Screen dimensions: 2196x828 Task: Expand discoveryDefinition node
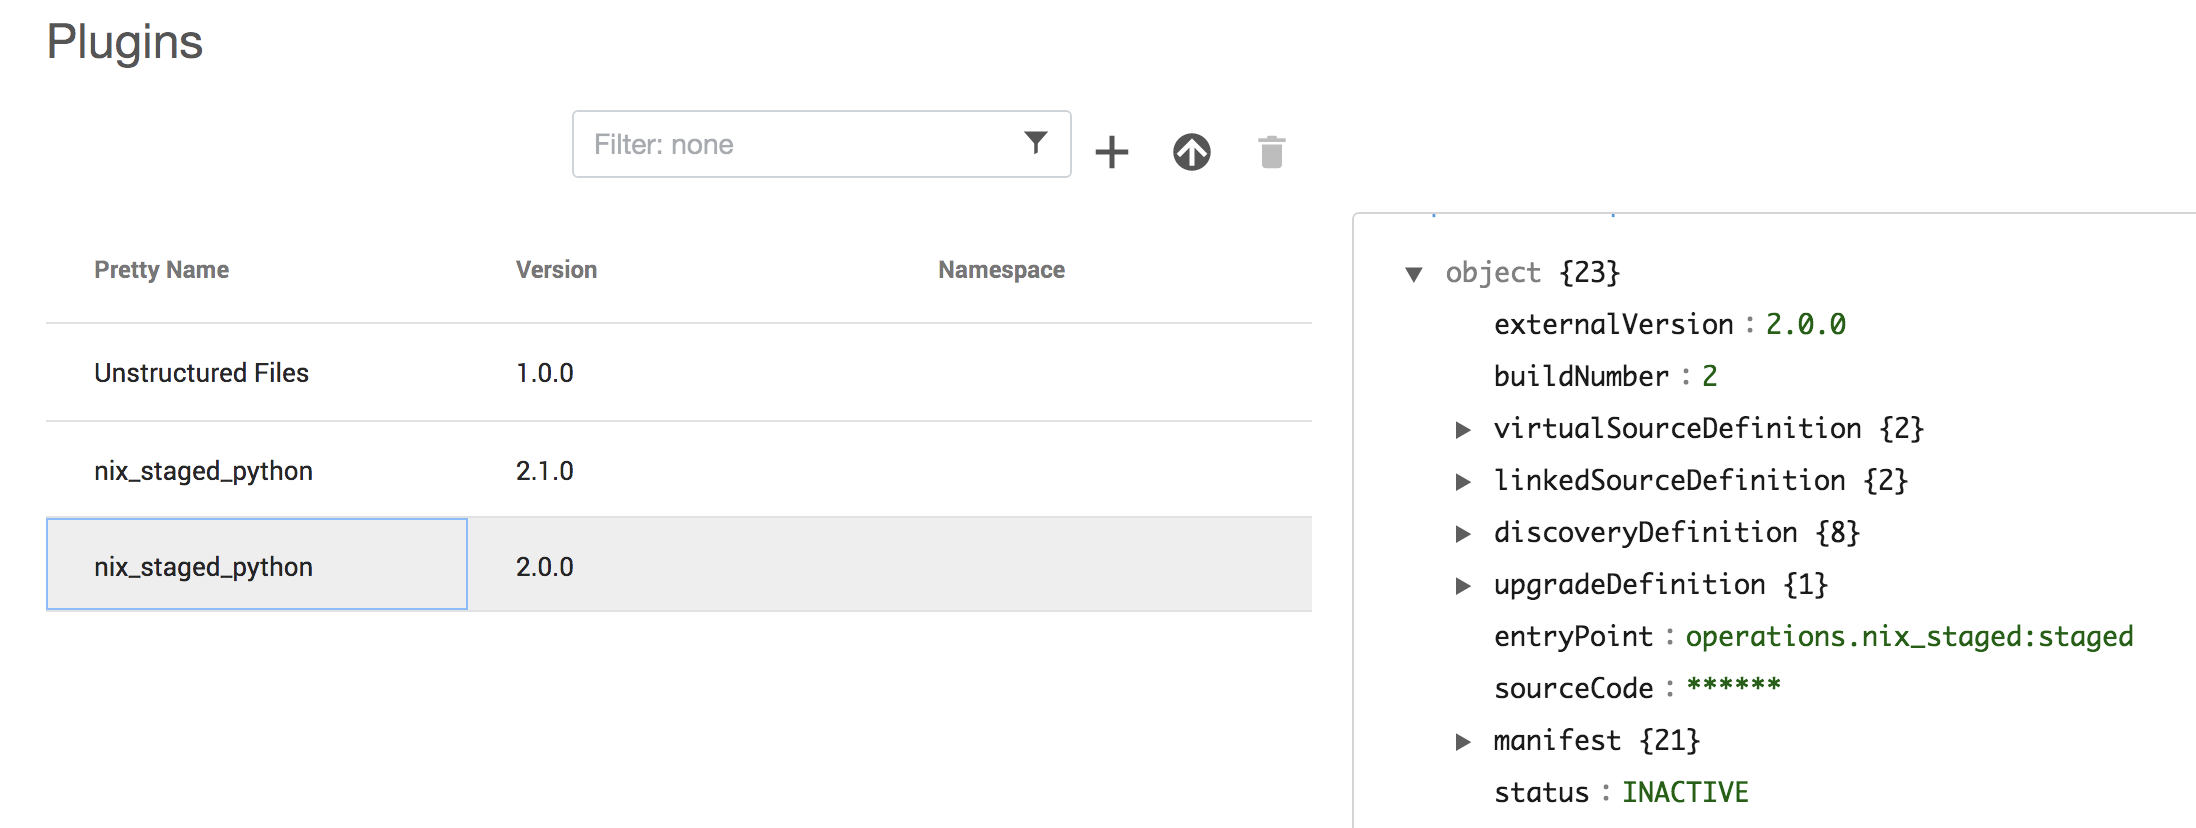point(1463,534)
